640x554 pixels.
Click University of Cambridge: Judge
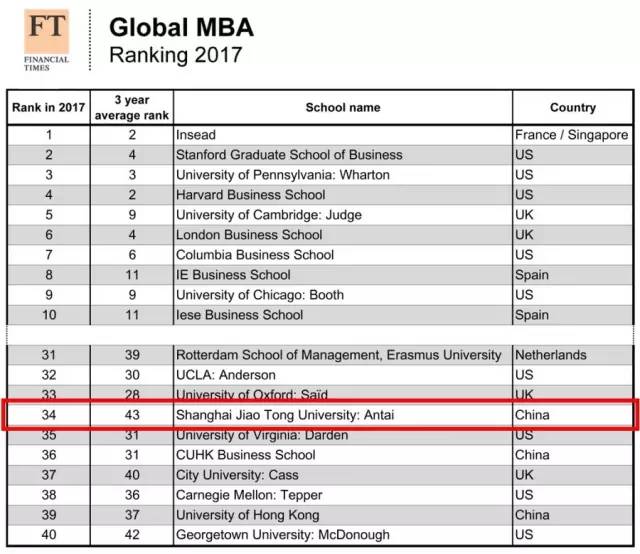pos(268,215)
